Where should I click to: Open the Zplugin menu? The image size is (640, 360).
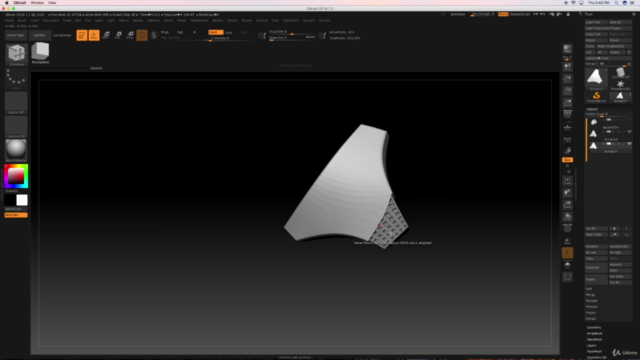pos(309,20)
